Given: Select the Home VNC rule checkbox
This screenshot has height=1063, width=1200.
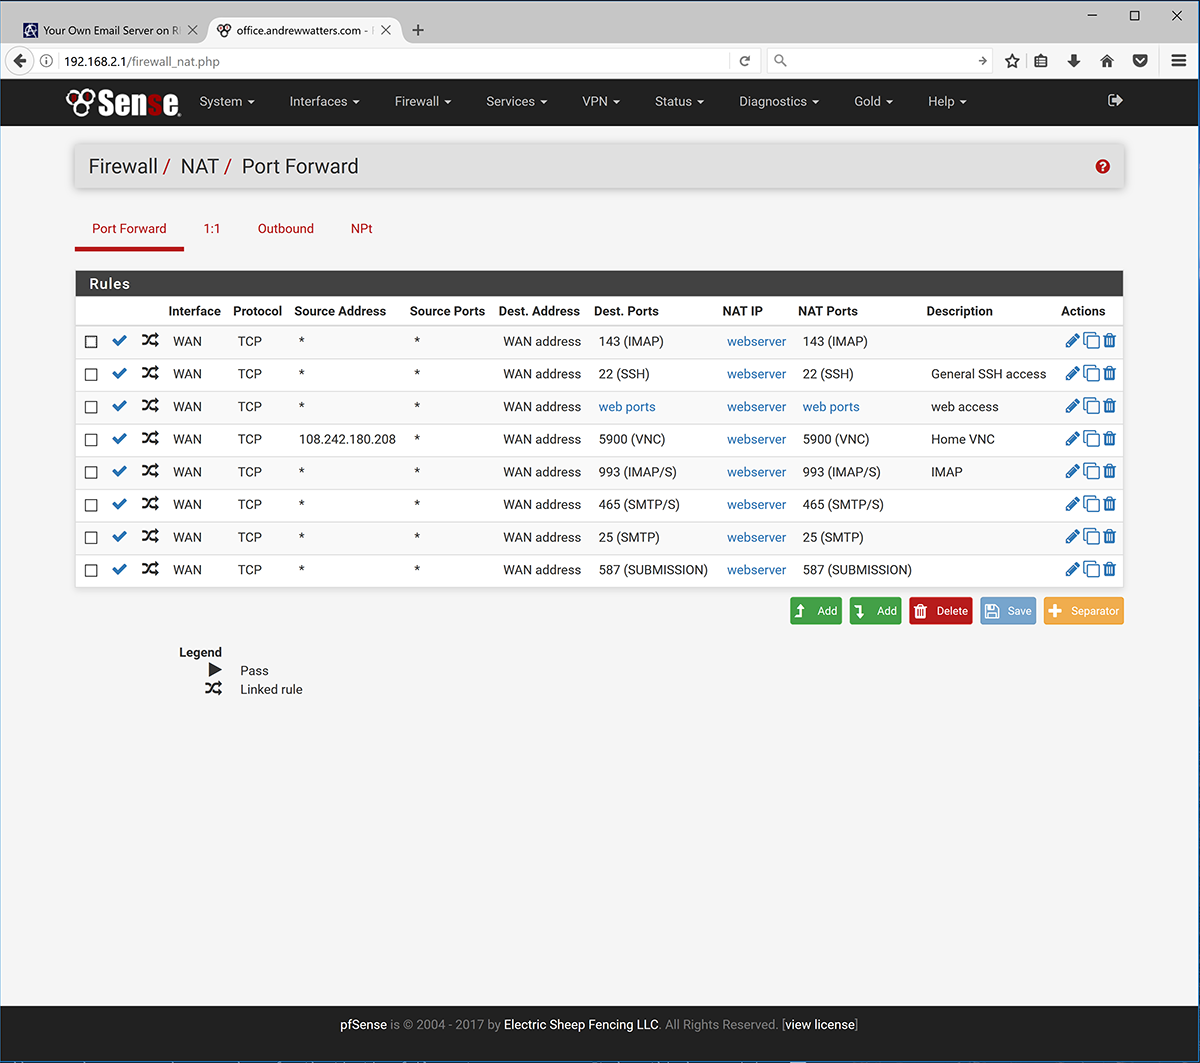Looking at the screenshot, I should click(x=91, y=440).
